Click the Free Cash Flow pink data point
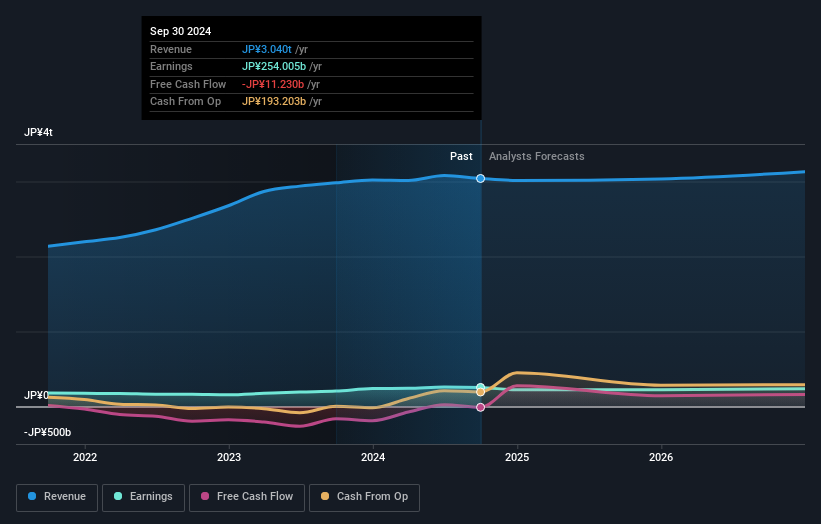821x524 pixels. (x=480, y=407)
